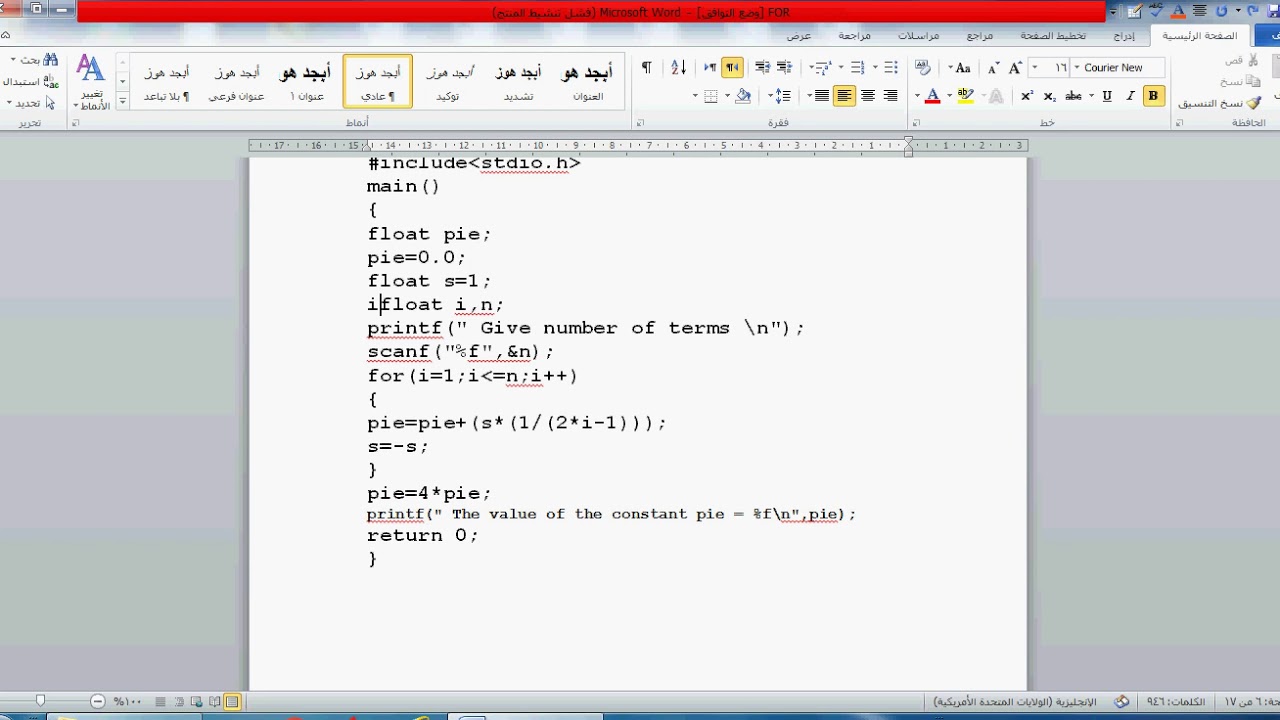Viewport: 1280px width, 720px height.
Task: Click the Decrease Indent icon
Action: point(784,68)
